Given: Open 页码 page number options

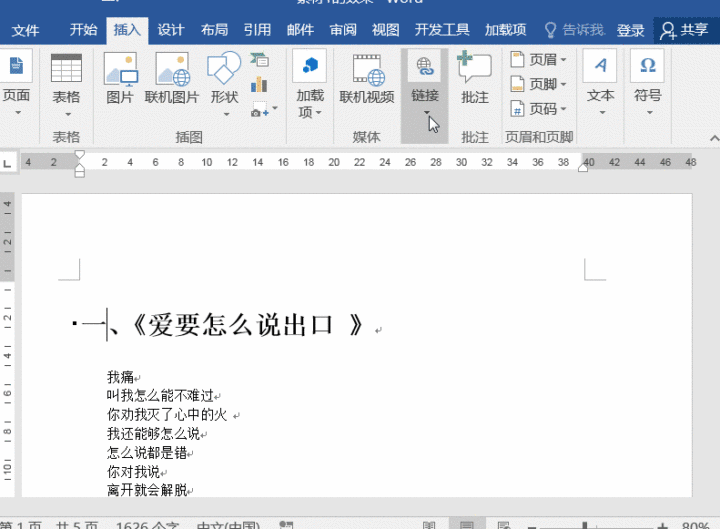Looking at the screenshot, I should 538,109.
